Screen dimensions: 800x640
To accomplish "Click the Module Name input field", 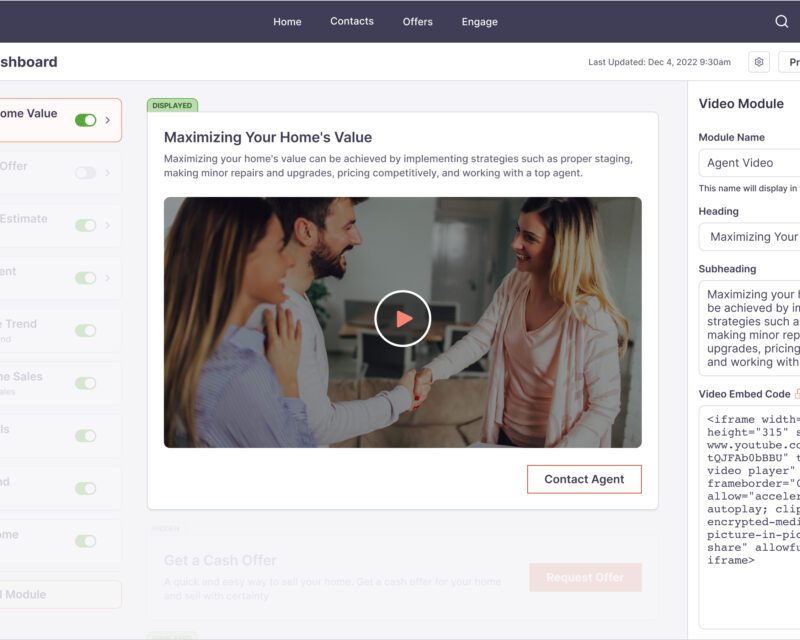I will click(x=750, y=163).
